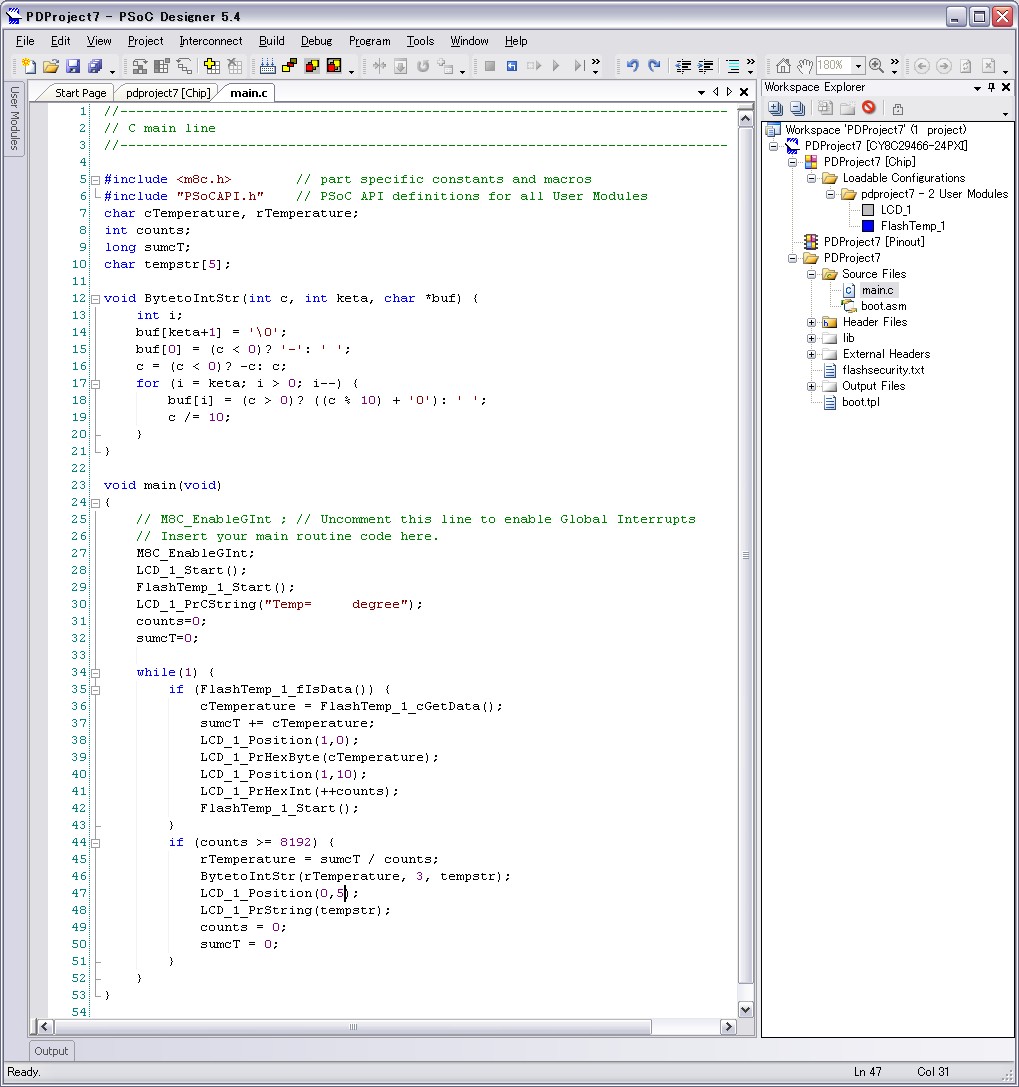Open the Output panel at the bottom

coord(51,1051)
